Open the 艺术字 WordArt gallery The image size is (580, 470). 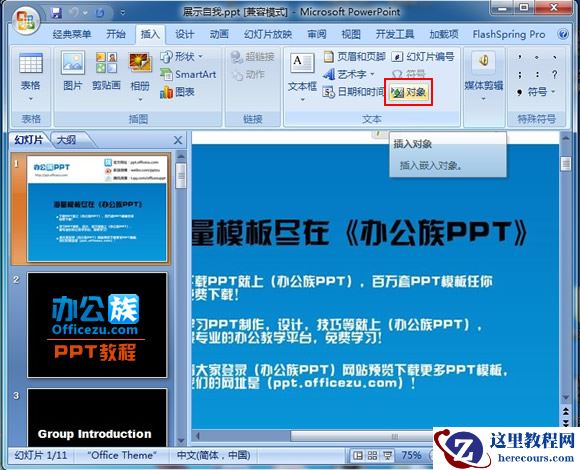[348, 74]
